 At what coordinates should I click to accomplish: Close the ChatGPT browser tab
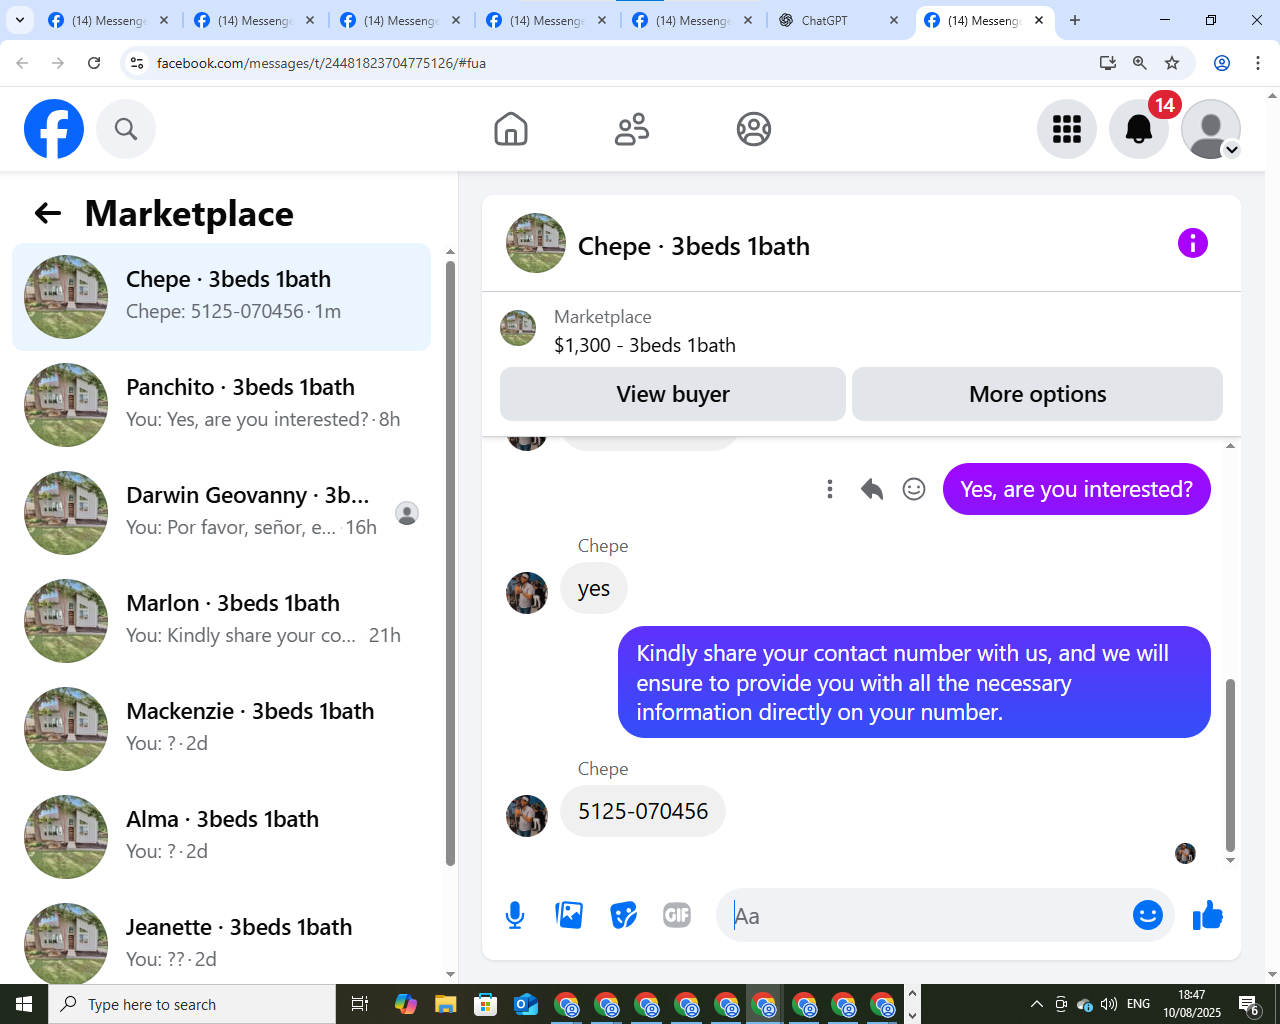pos(894,20)
